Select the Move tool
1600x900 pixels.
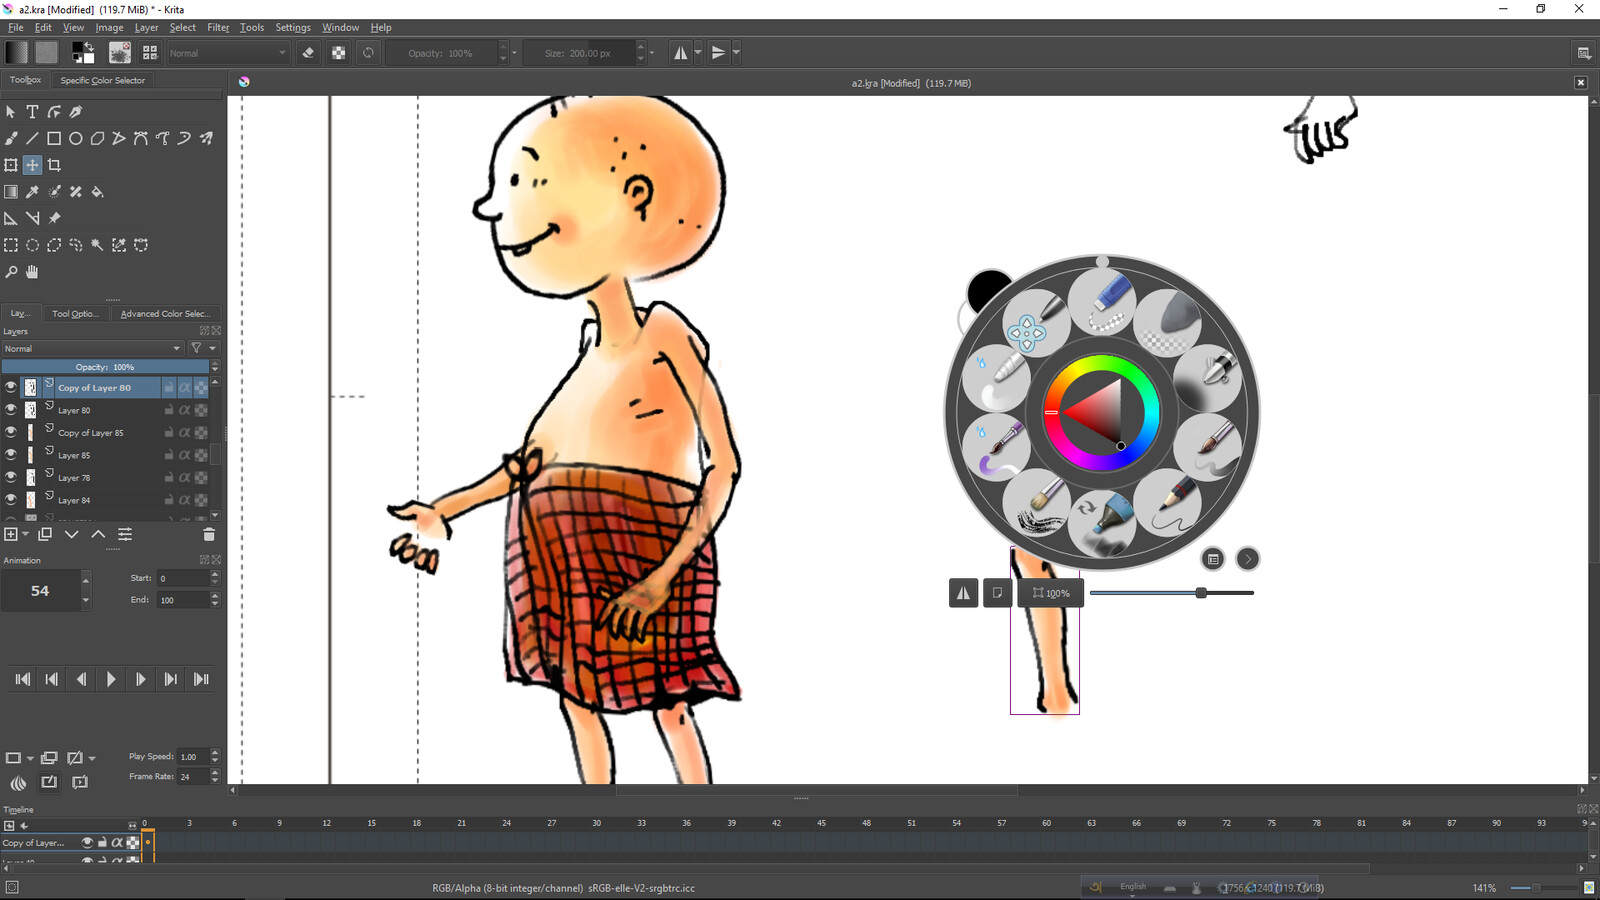[32, 165]
